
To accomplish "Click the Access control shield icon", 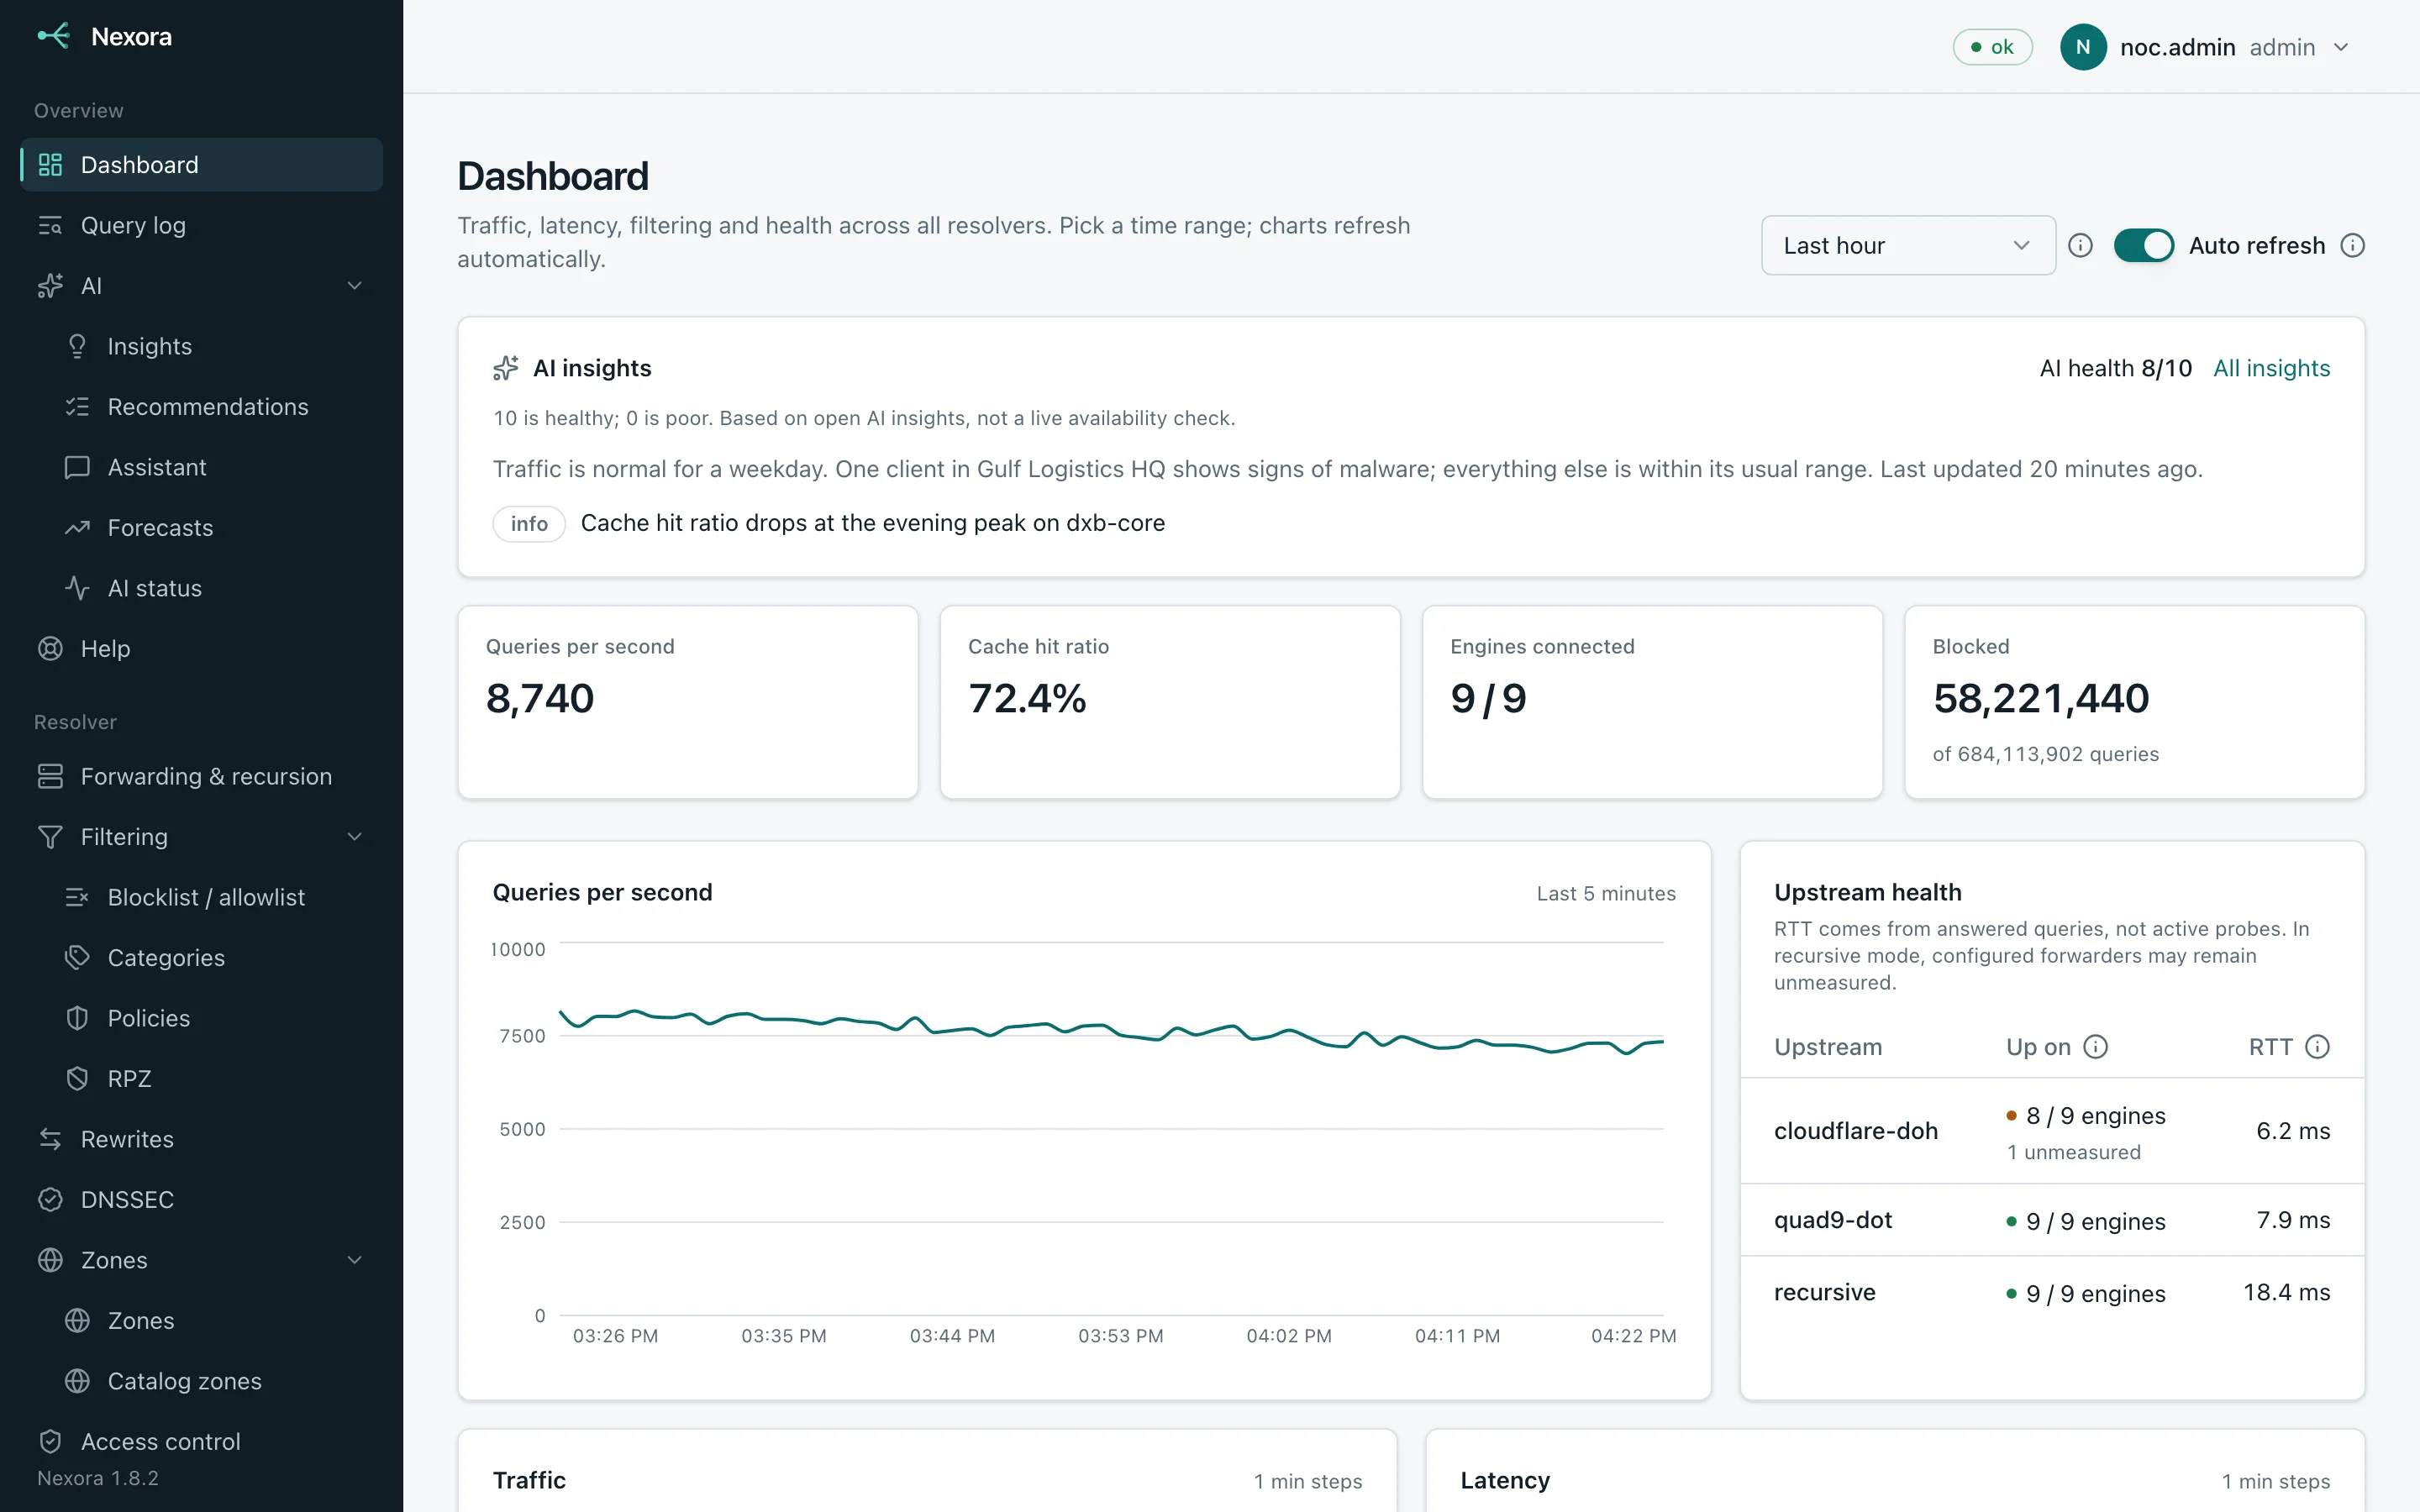I will click(x=50, y=1442).
